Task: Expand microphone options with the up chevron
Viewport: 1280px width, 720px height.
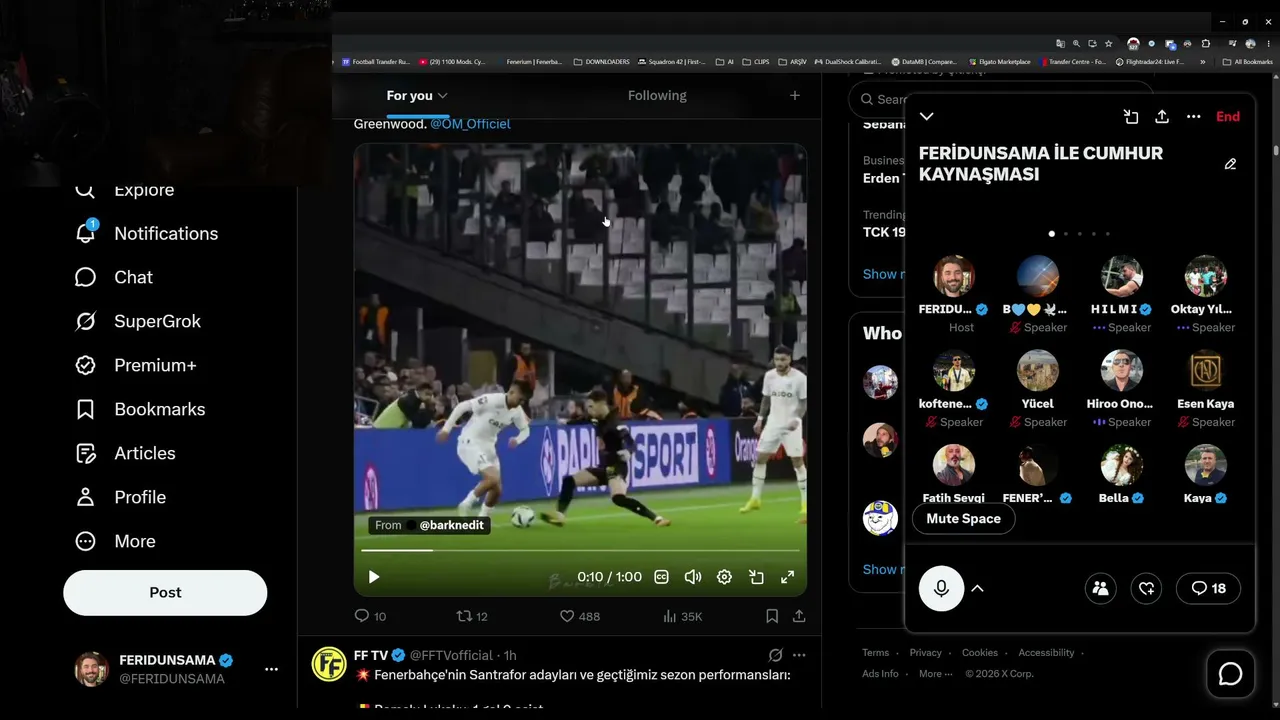Action: (x=978, y=588)
